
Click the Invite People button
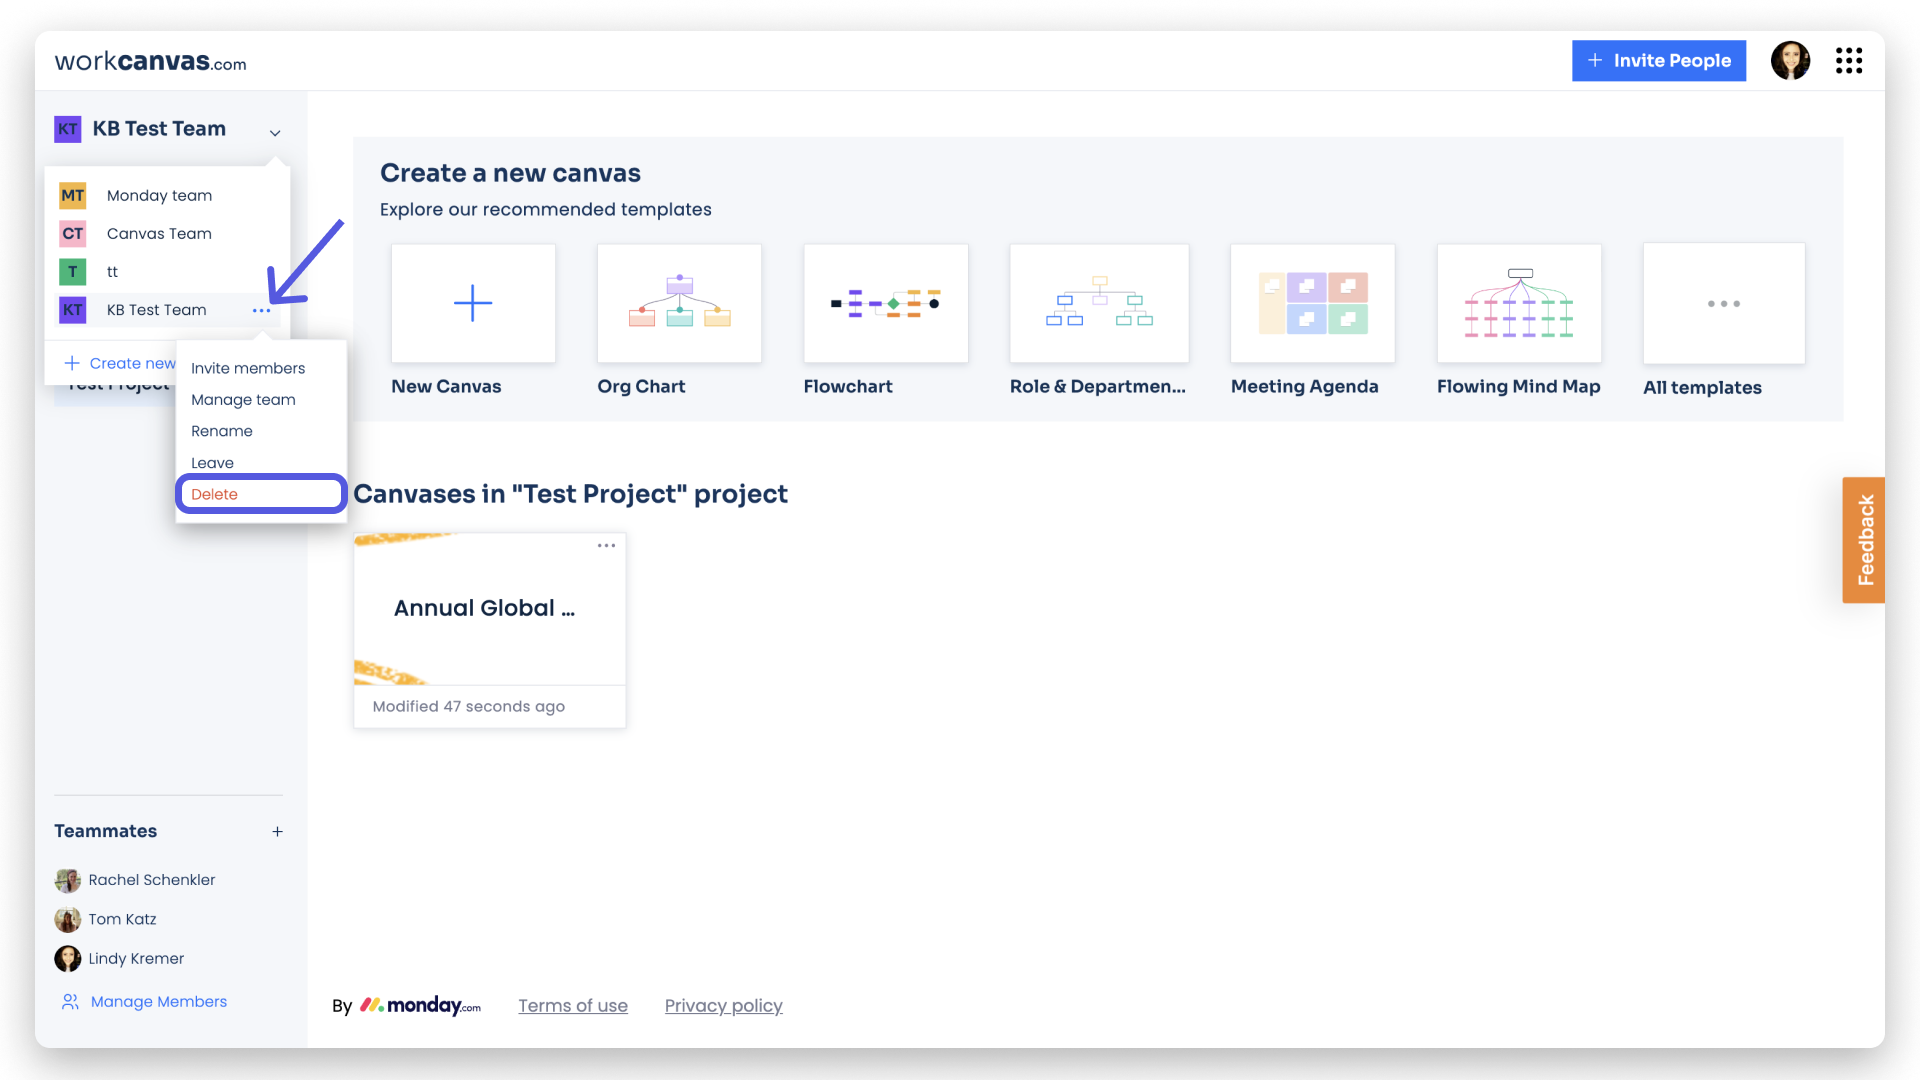click(x=1658, y=60)
